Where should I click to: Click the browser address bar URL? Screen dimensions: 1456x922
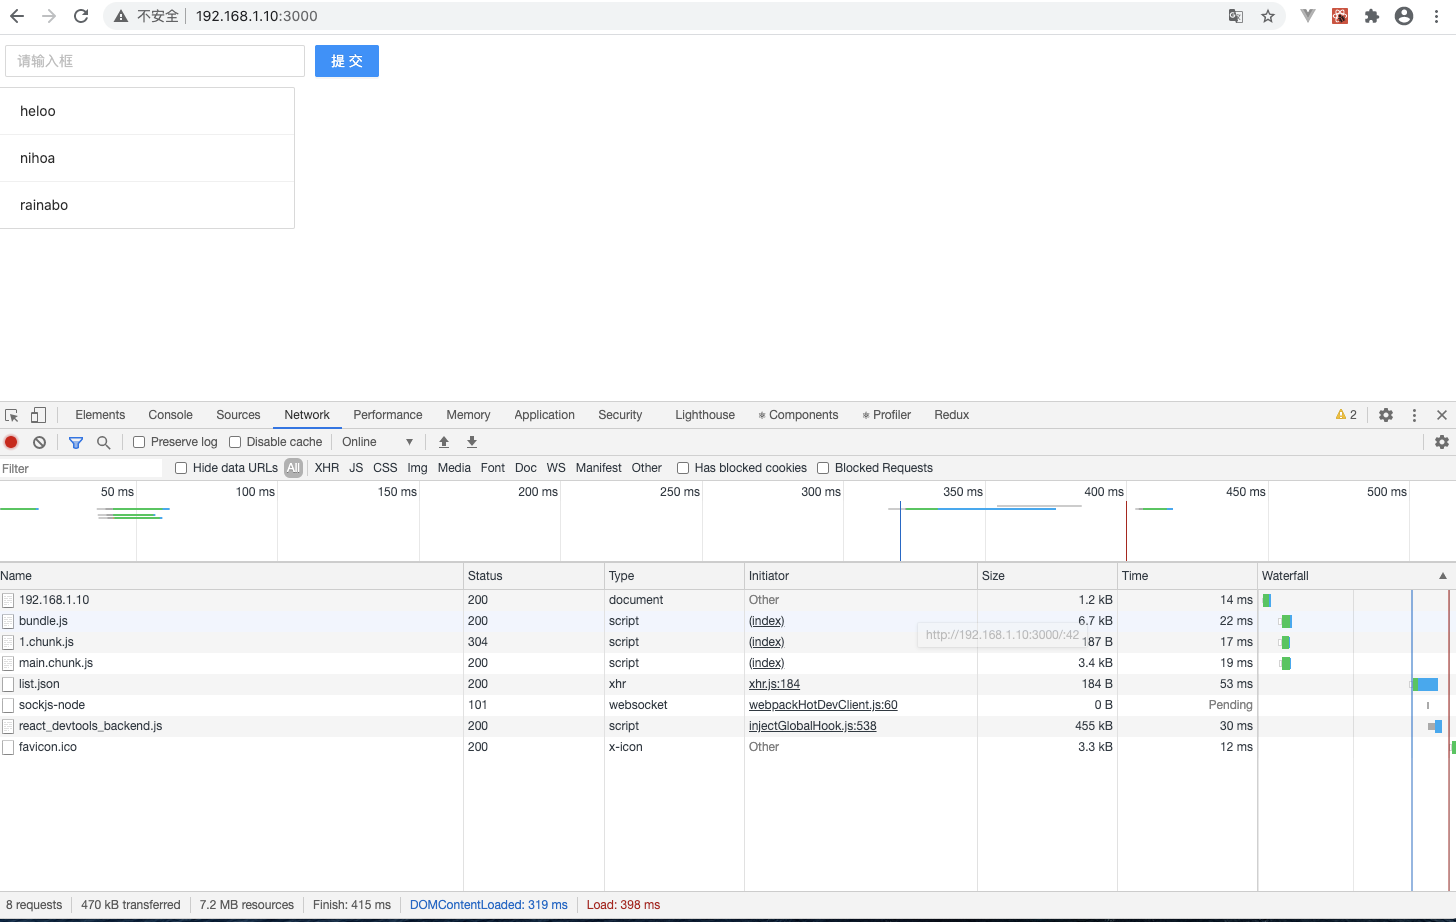257,16
